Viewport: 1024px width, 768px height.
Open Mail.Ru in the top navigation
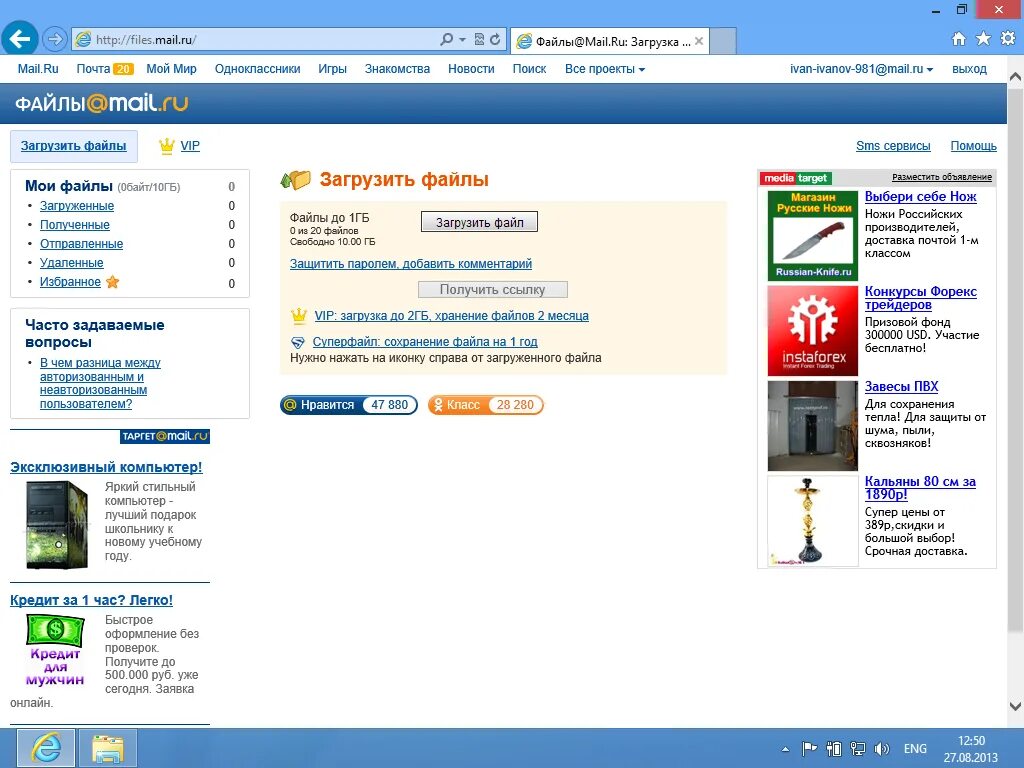click(x=38, y=69)
